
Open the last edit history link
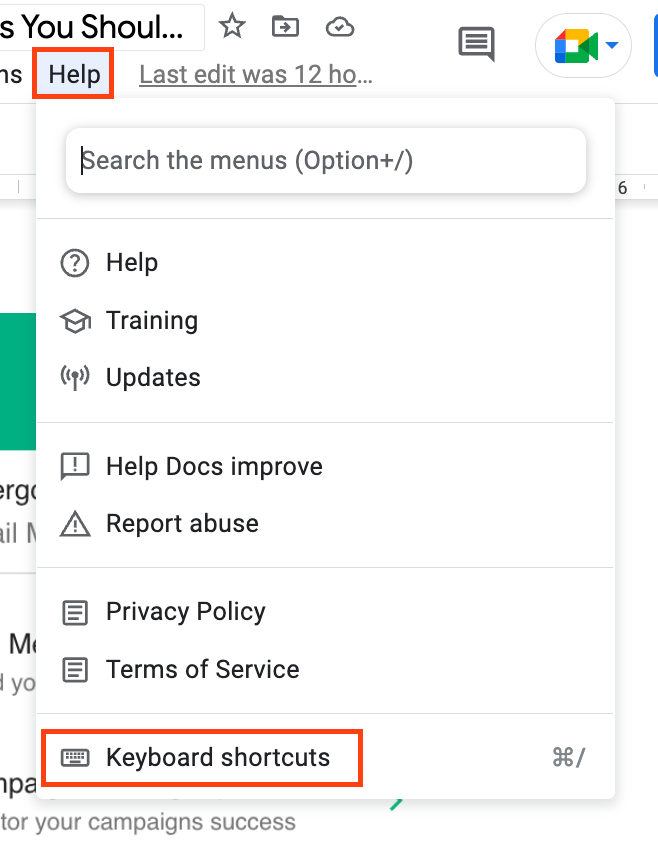[256, 74]
